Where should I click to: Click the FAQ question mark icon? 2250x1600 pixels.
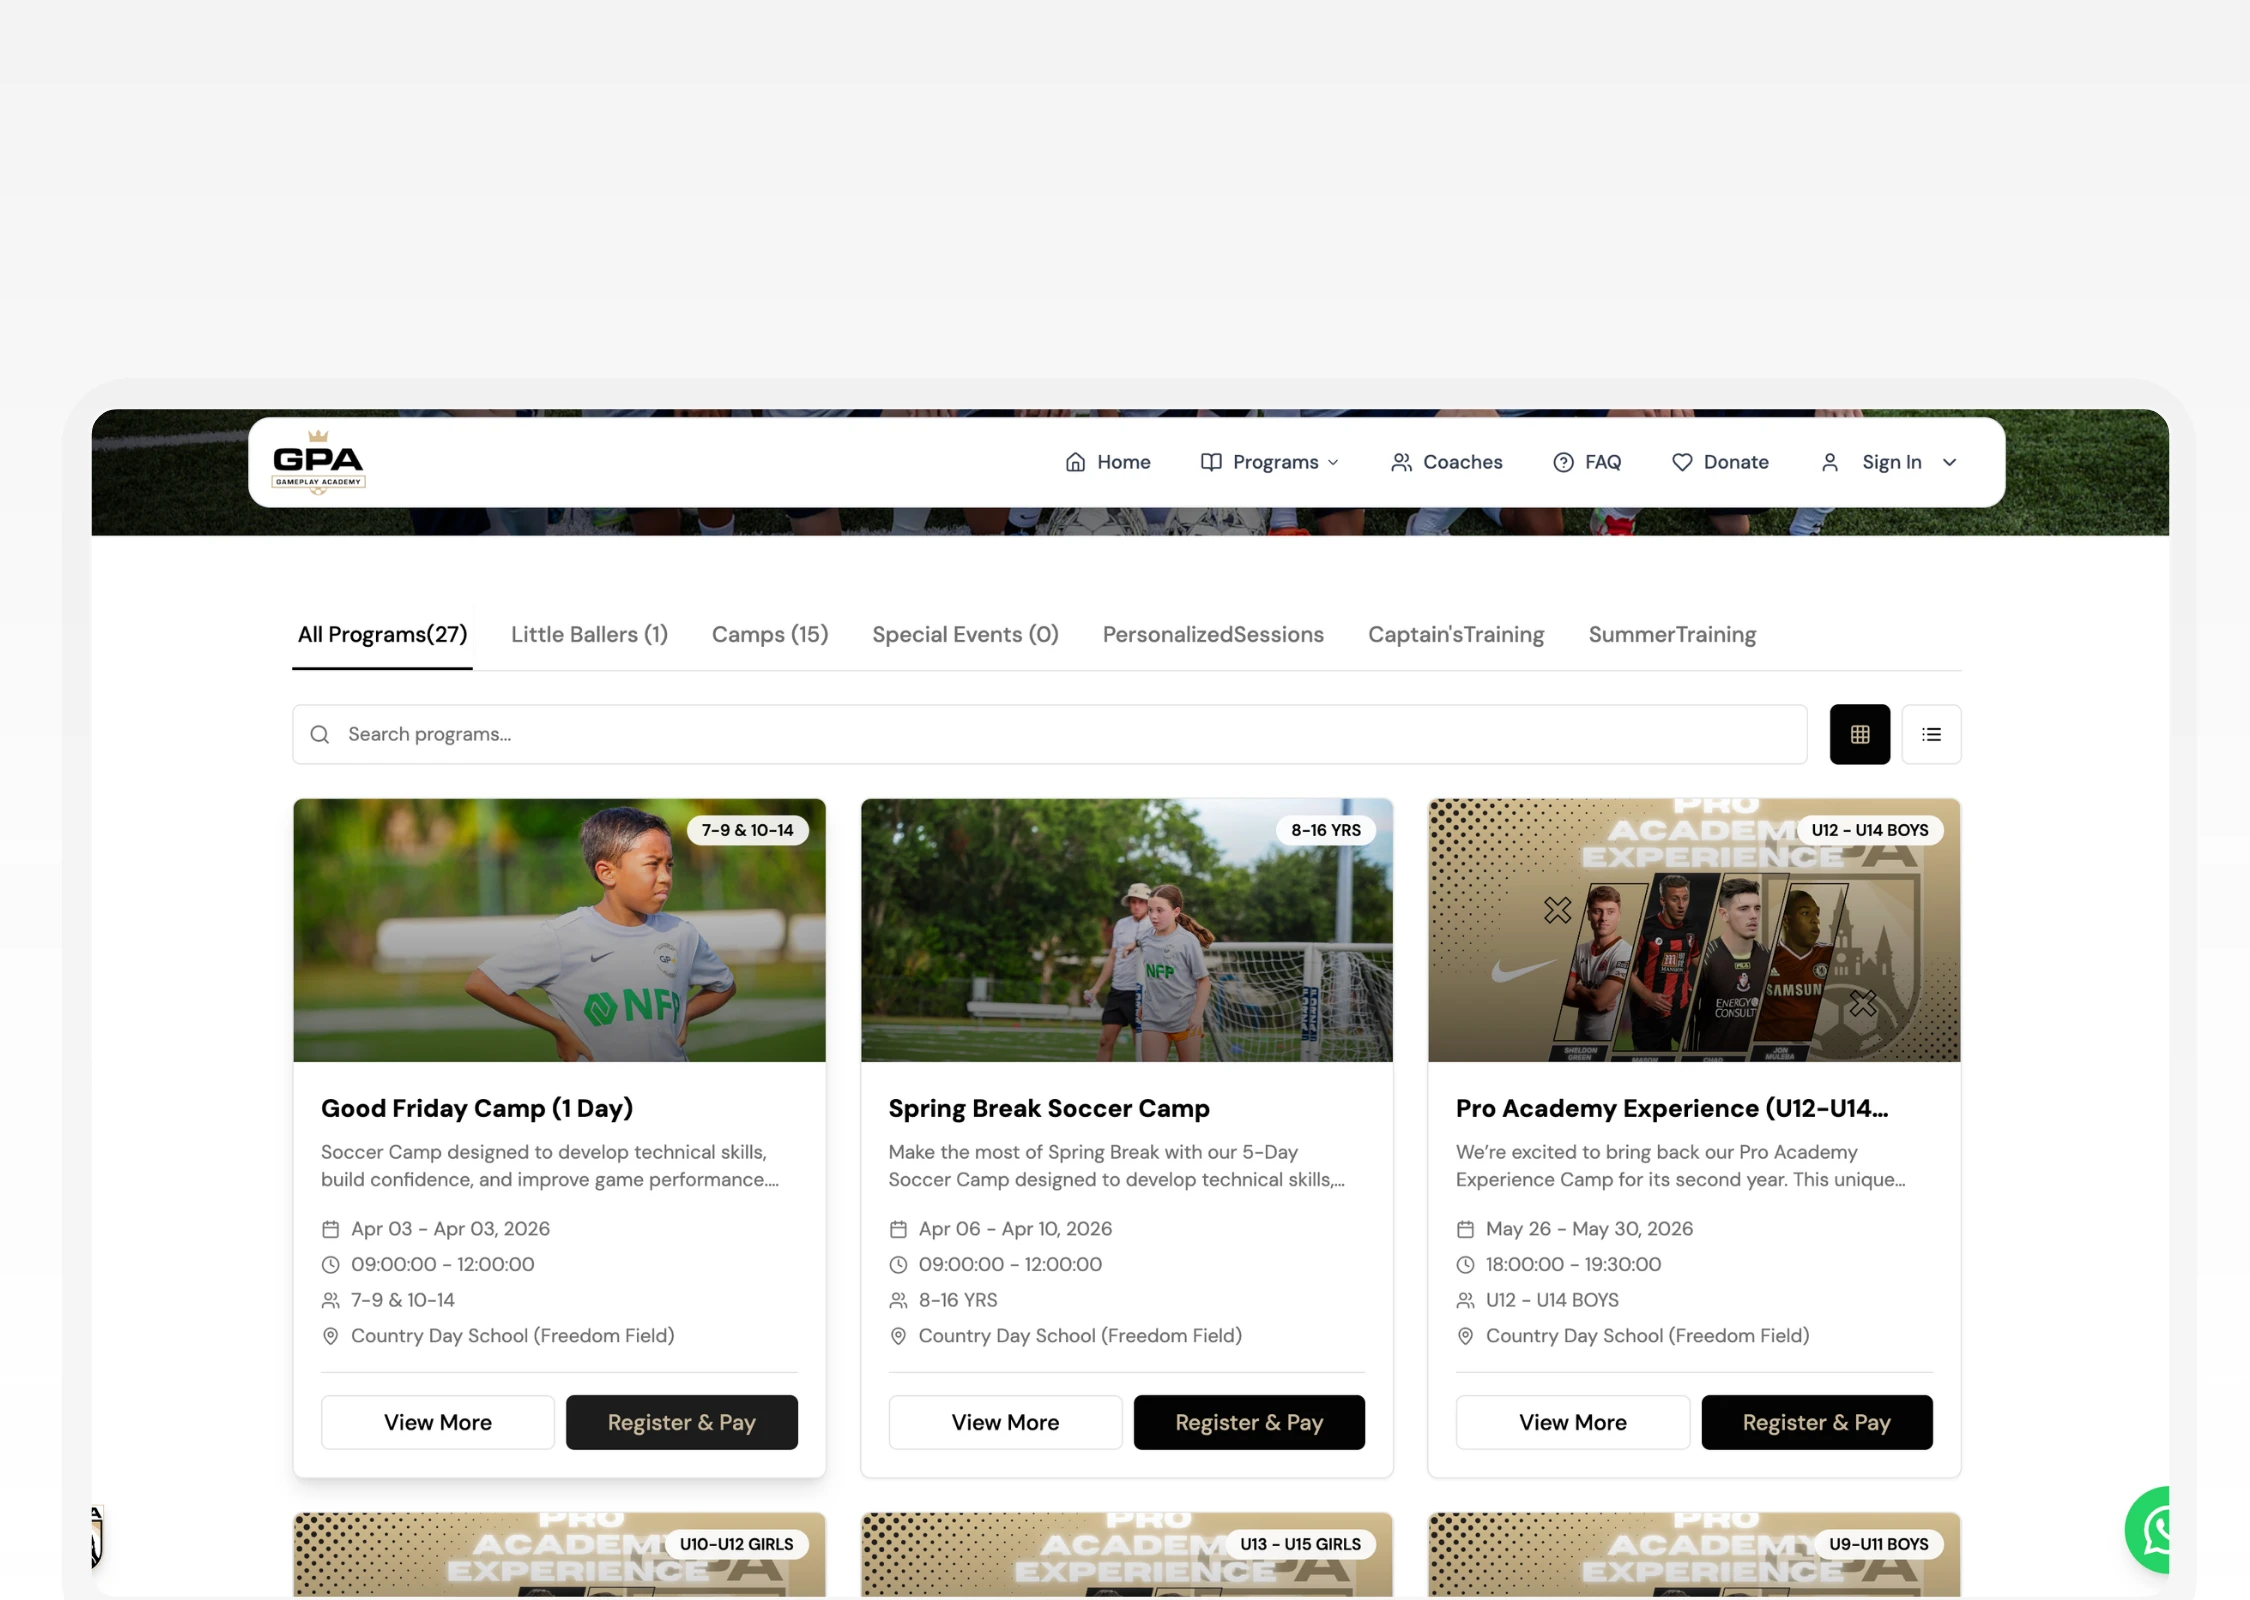(1562, 462)
